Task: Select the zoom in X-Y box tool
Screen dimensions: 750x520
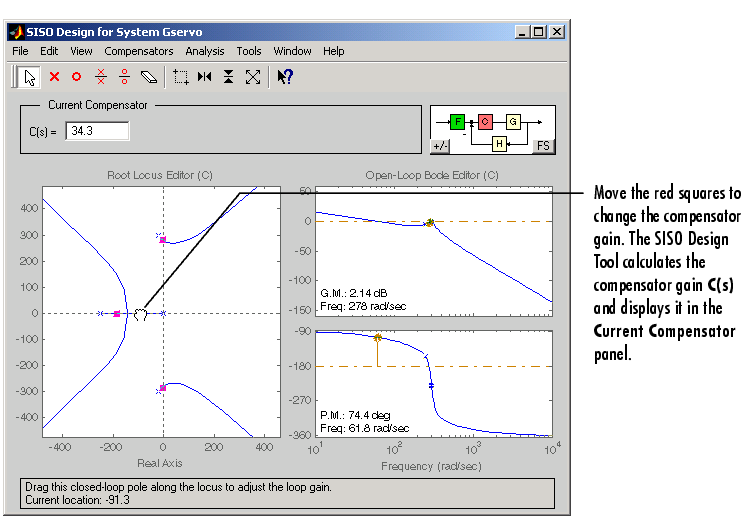Action: (x=181, y=76)
